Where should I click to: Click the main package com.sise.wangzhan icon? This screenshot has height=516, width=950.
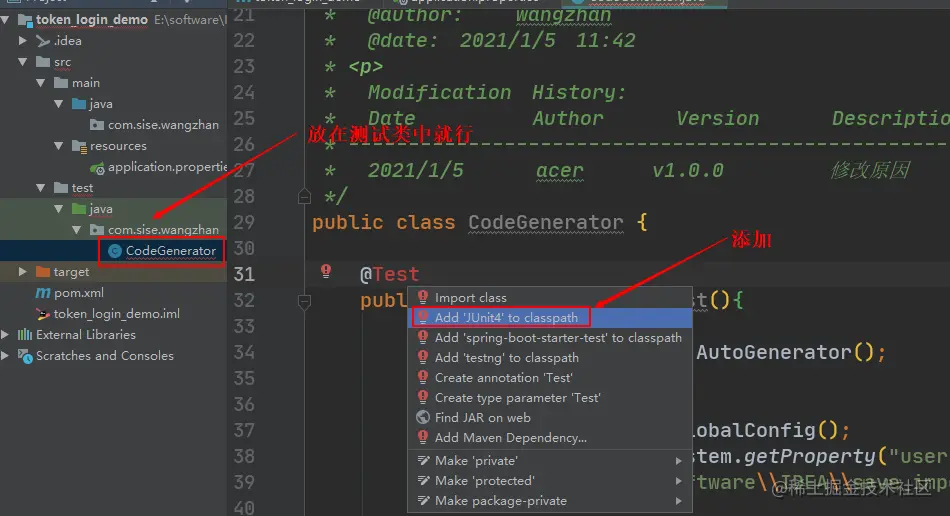(96, 125)
